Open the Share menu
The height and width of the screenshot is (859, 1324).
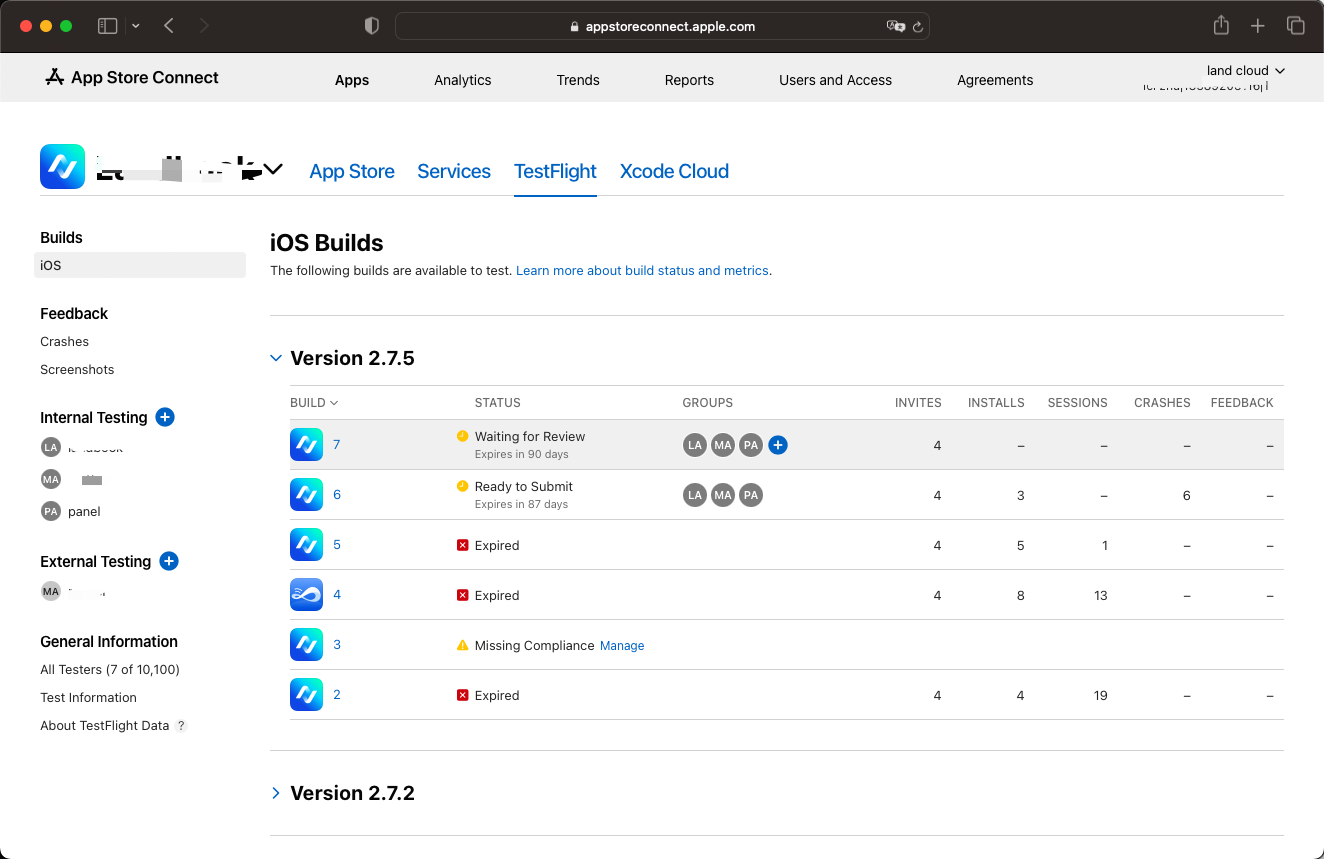[1221, 26]
